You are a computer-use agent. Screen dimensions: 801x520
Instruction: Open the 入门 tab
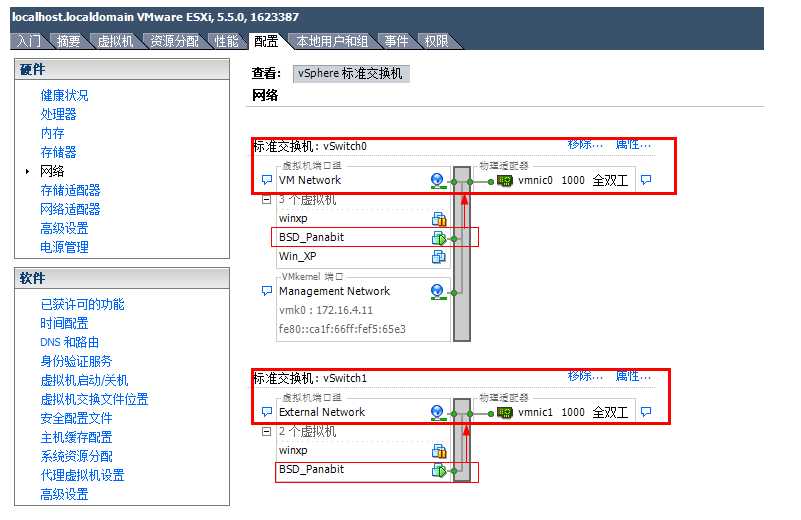click(29, 41)
